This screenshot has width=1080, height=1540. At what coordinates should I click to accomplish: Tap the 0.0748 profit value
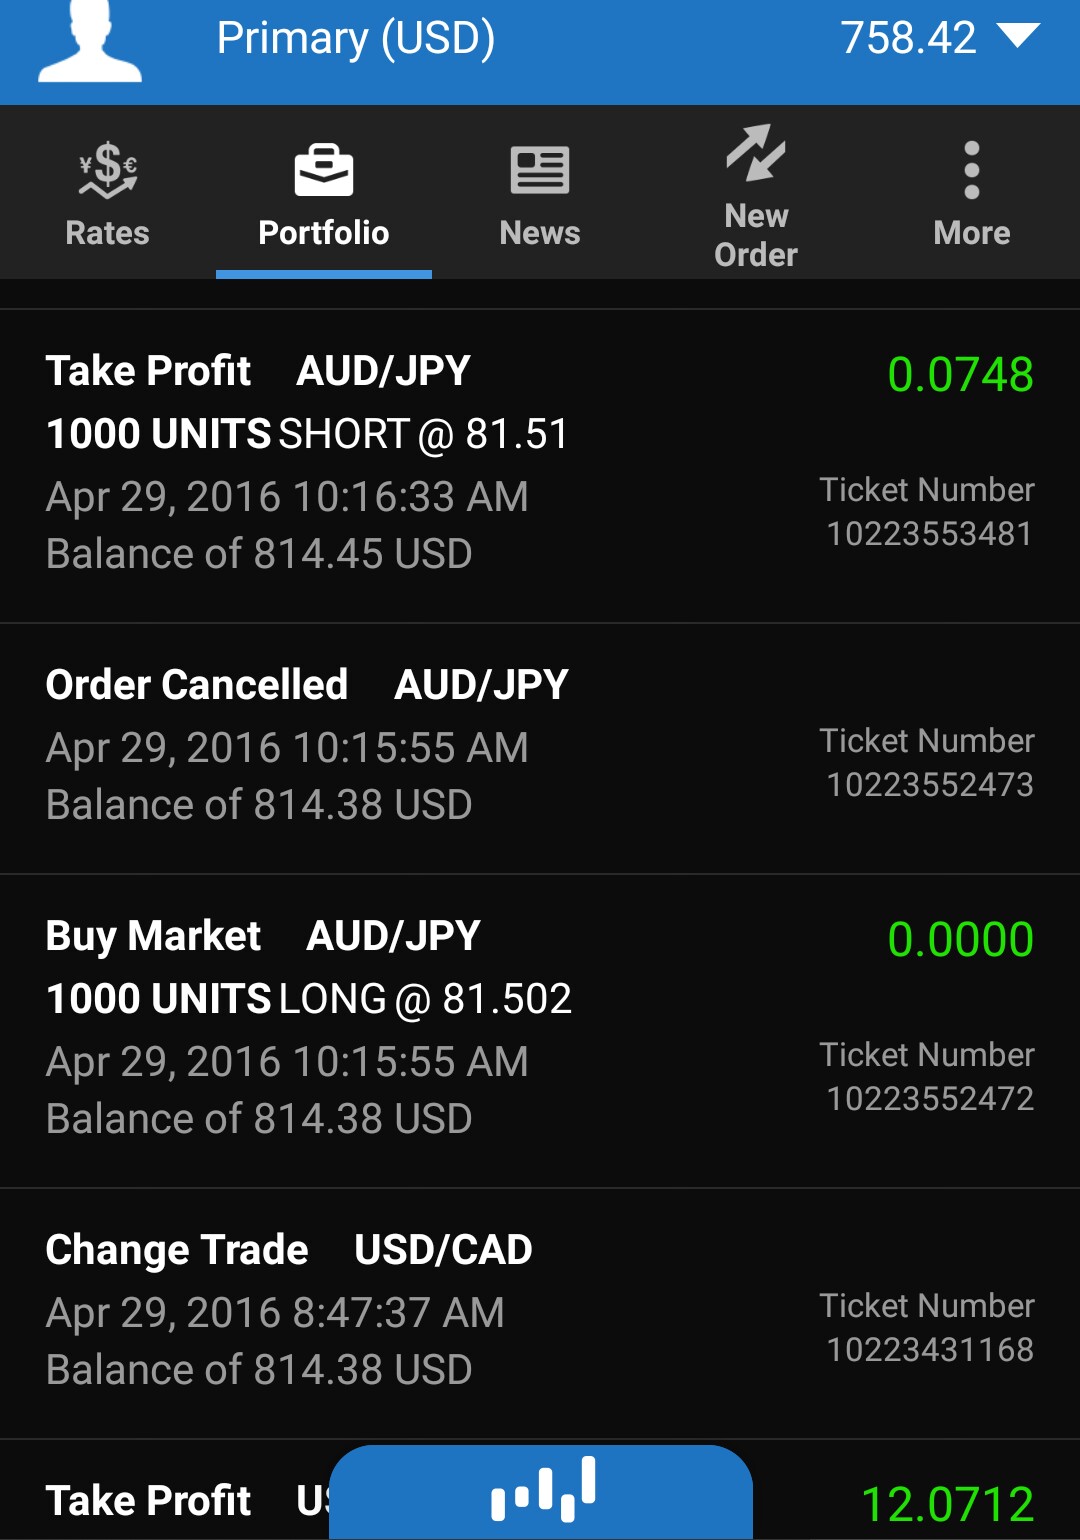coord(960,375)
